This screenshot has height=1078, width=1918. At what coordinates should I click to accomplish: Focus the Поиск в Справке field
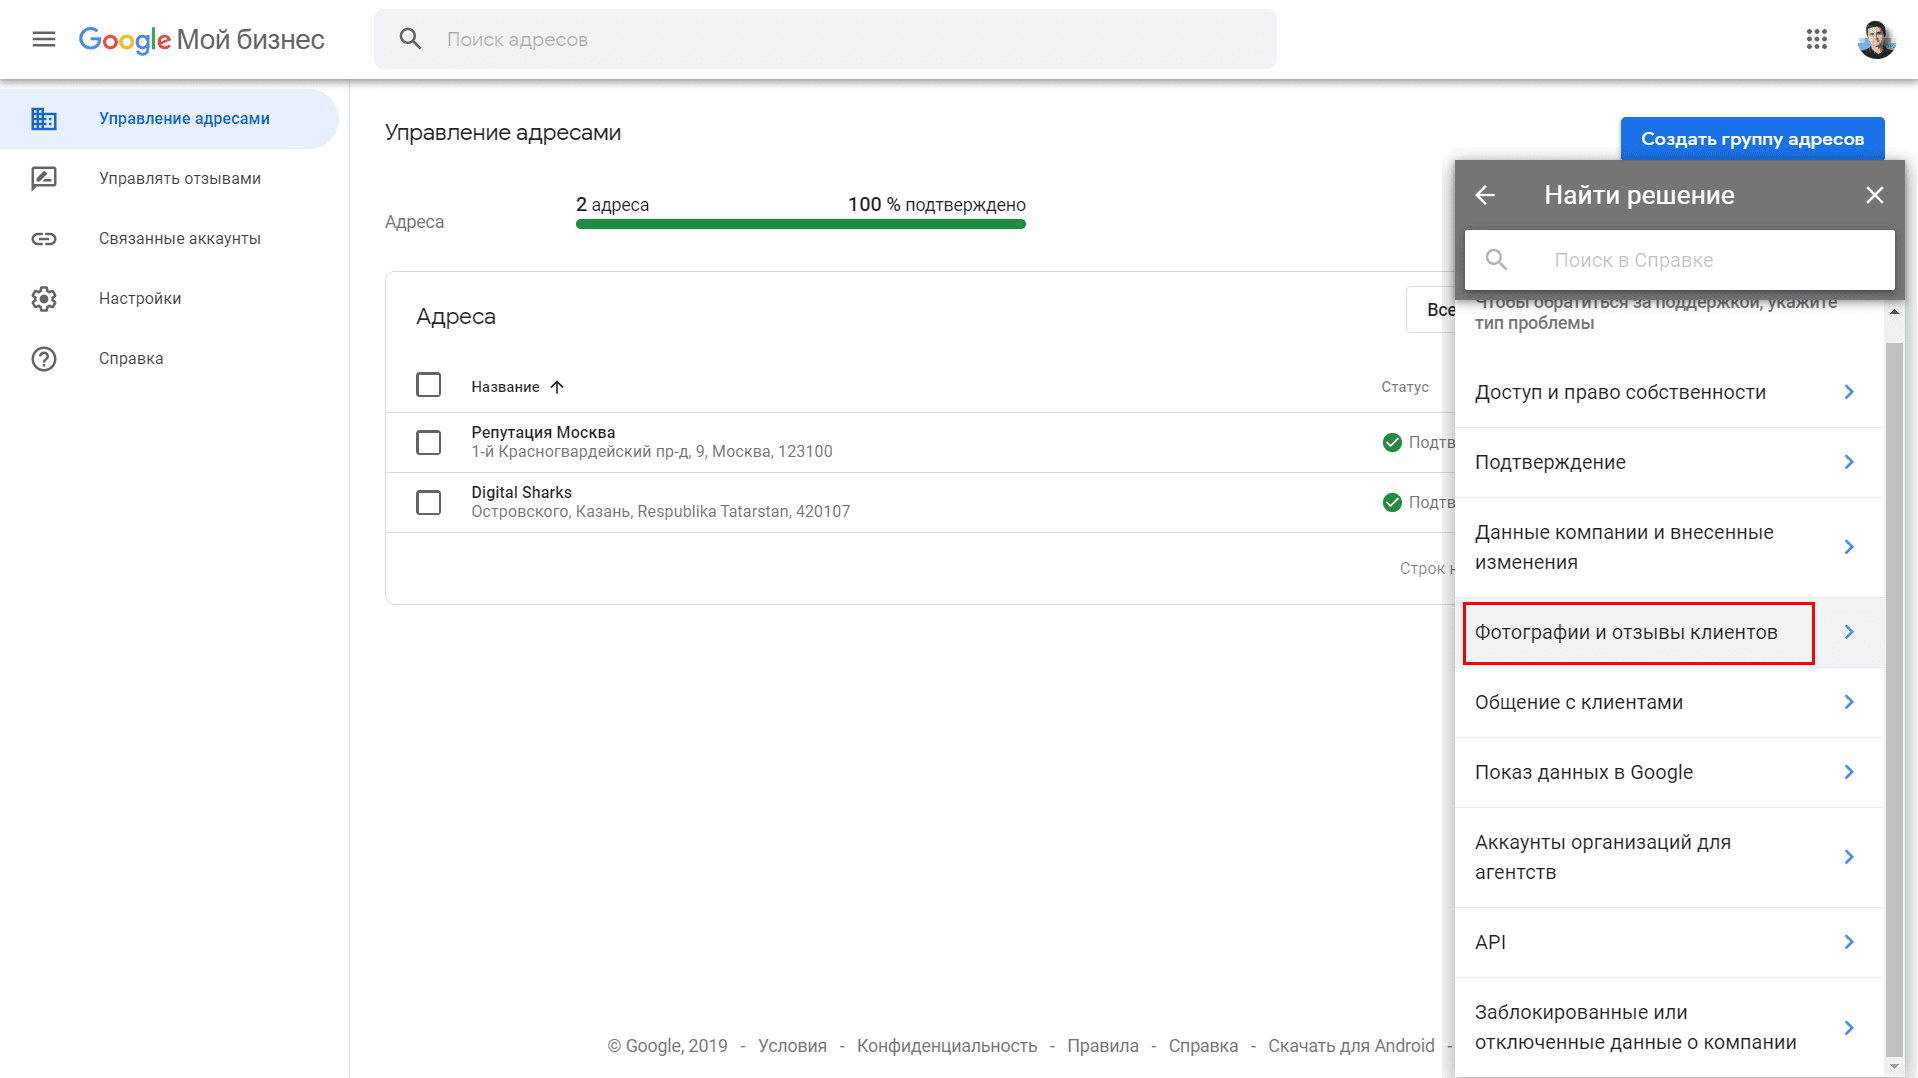(1680, 260)
